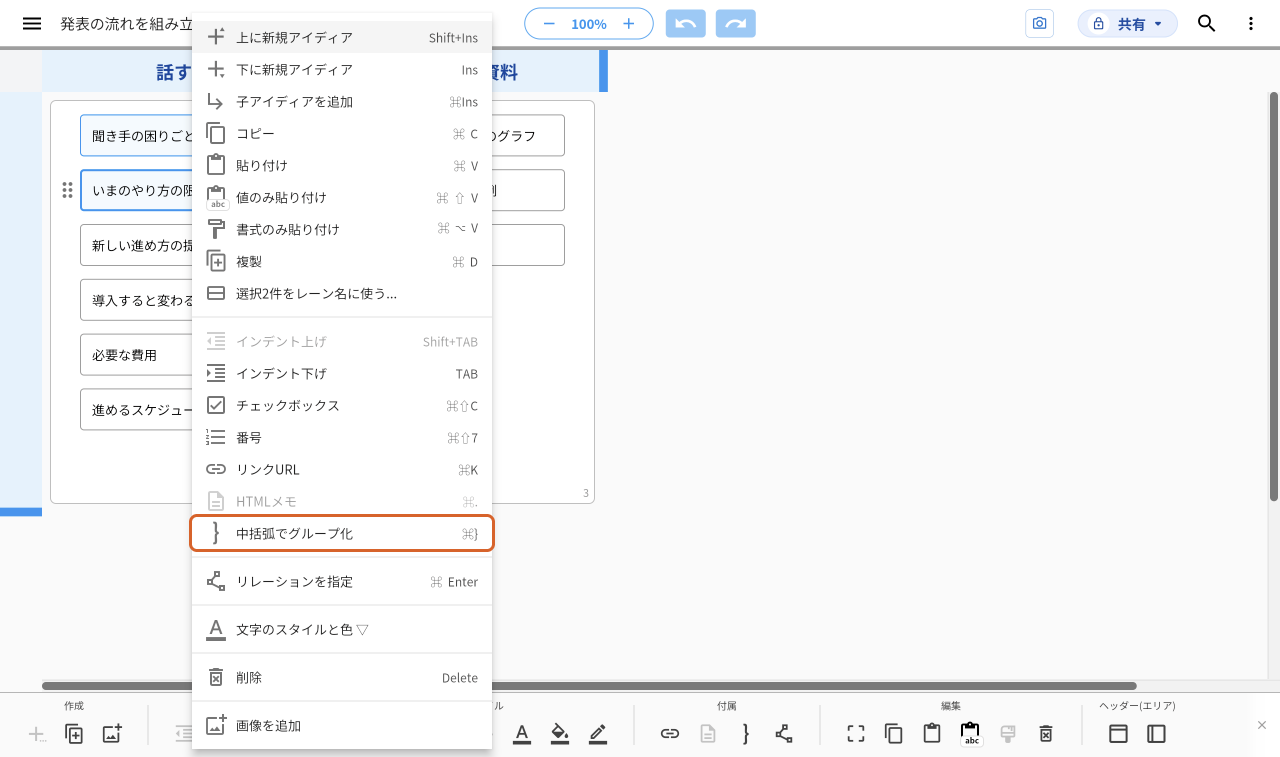Open the hamburger main menu

[32, 24]
